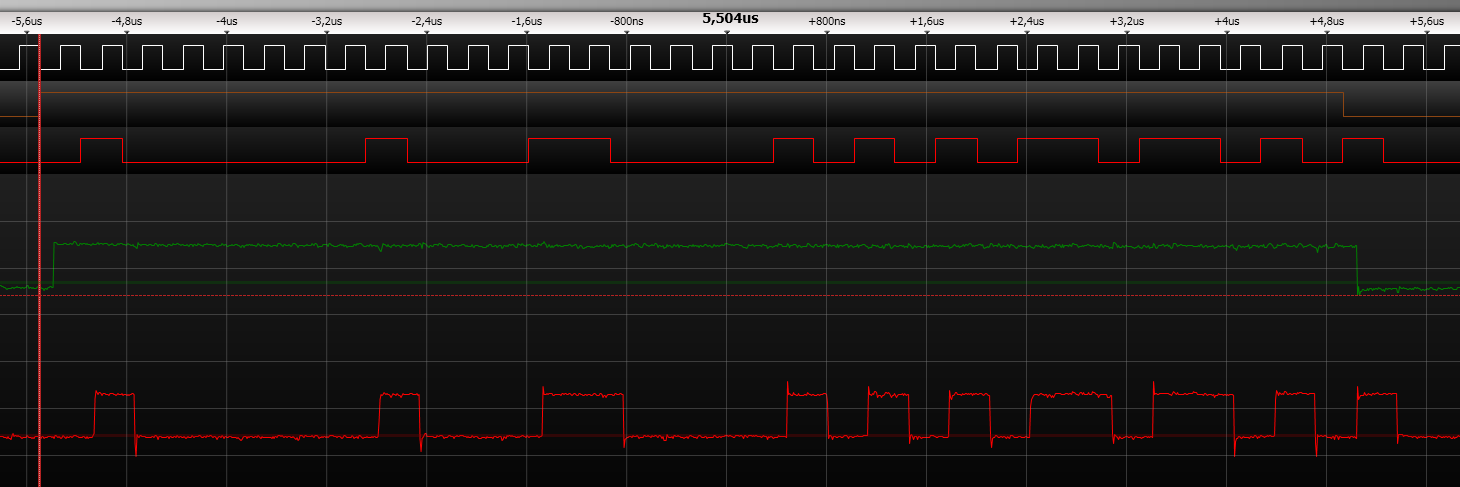This screenshot has width=1460, height=487.
Task: Click the green analog trace falling edge
Action: pyautogui.click(x=1357, y=268)
